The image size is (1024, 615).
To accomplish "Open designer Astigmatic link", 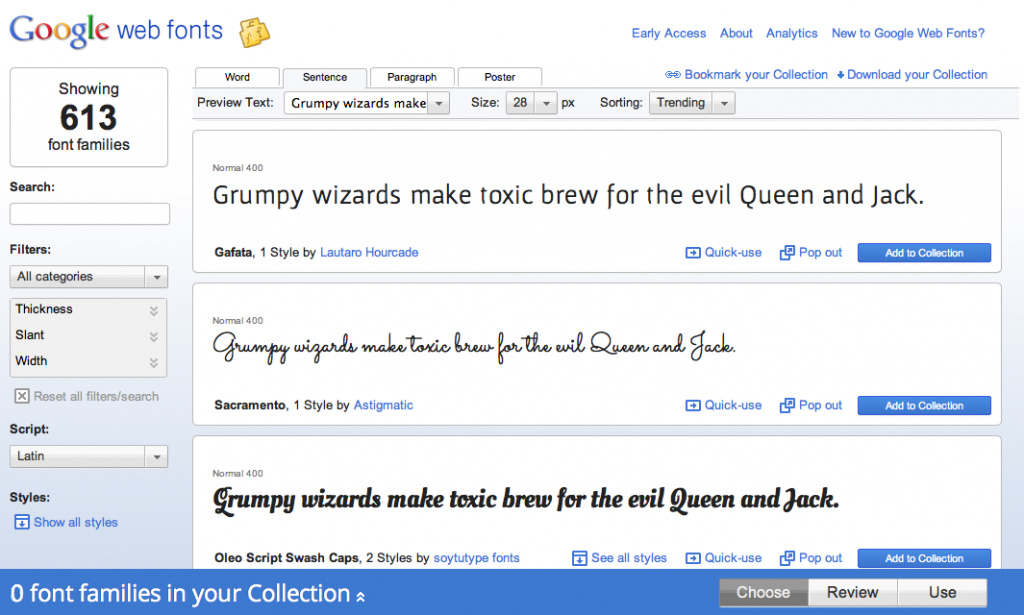I will (383, 405).
